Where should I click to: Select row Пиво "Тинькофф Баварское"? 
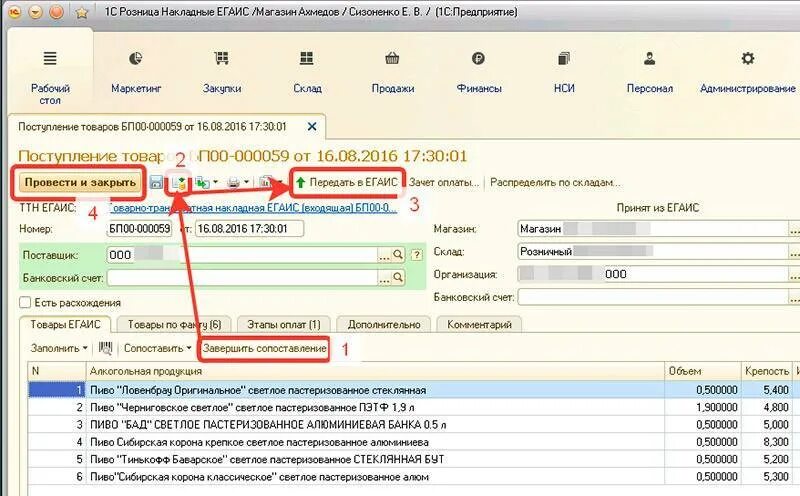click(413, 459)
